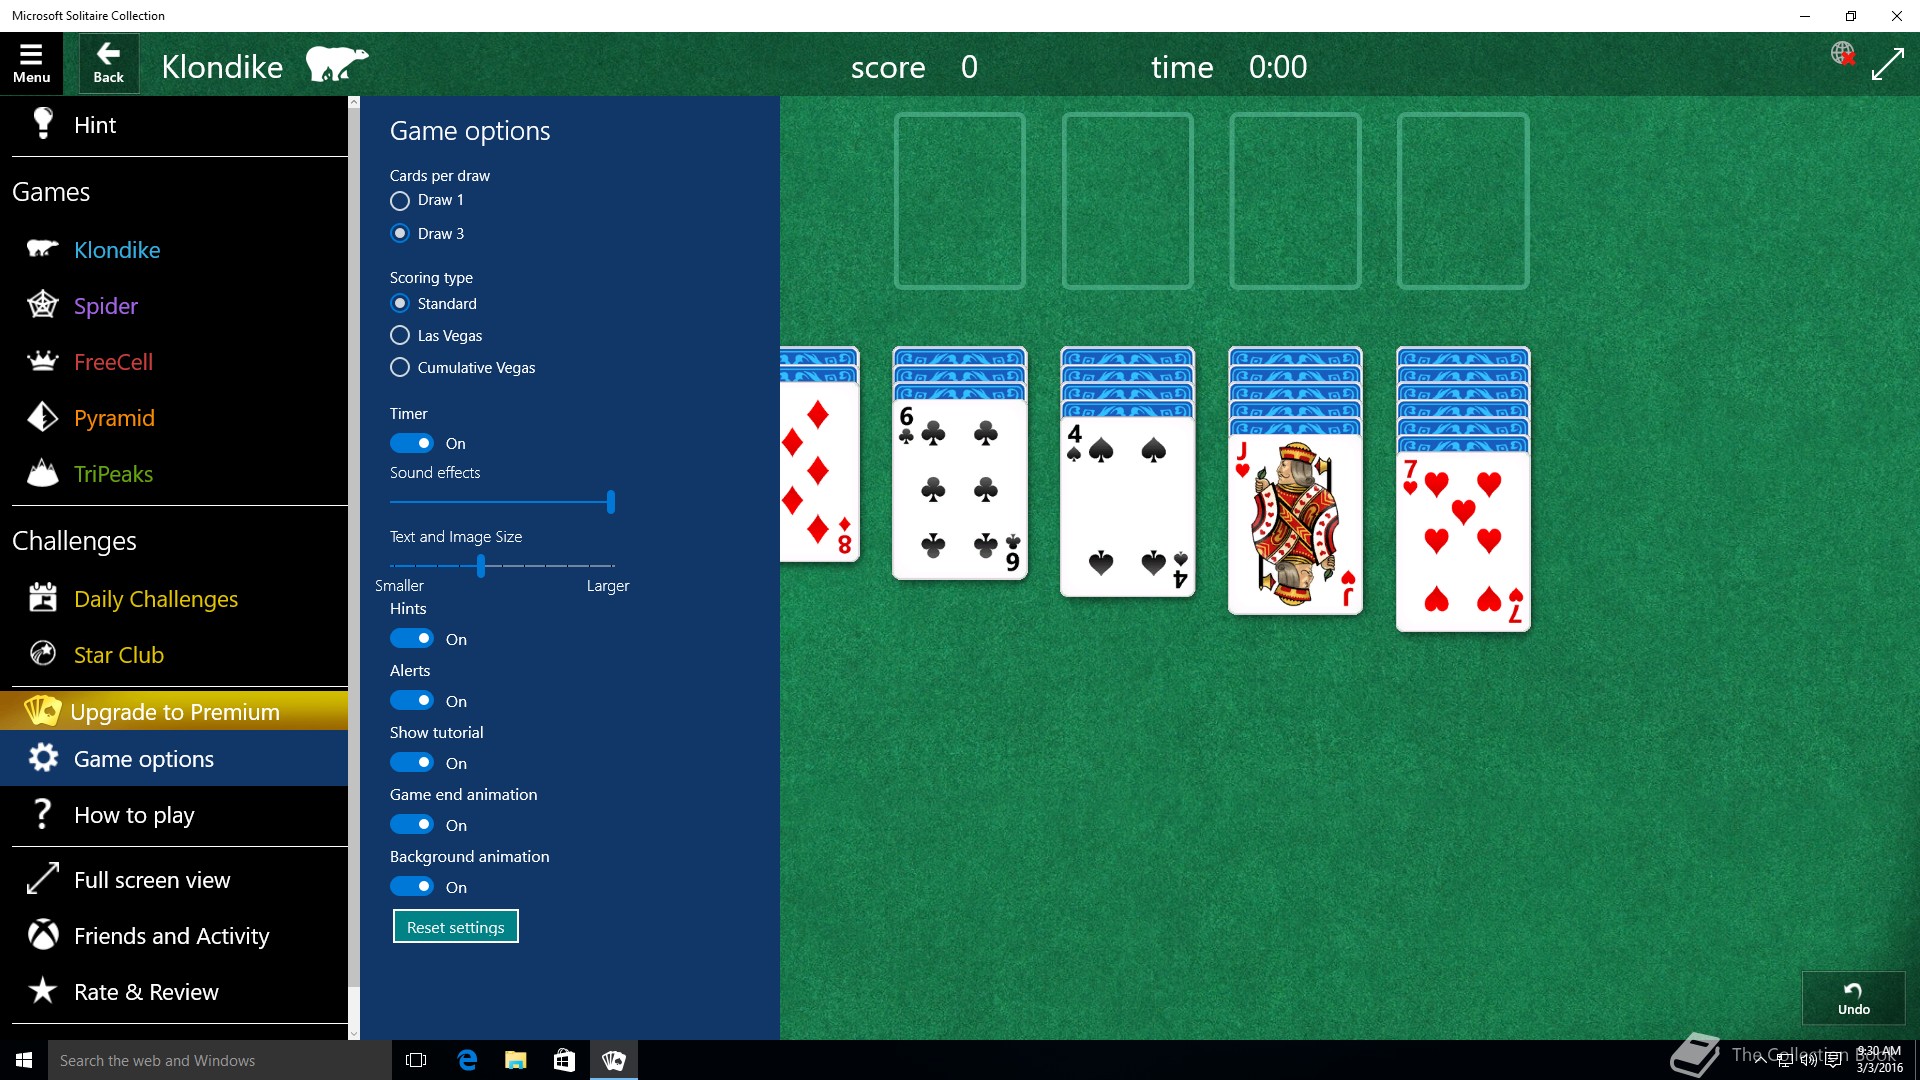This screenshot has height=1080, width=1920.
Task: Click the Jack of hearts card
Action: 1295,524
